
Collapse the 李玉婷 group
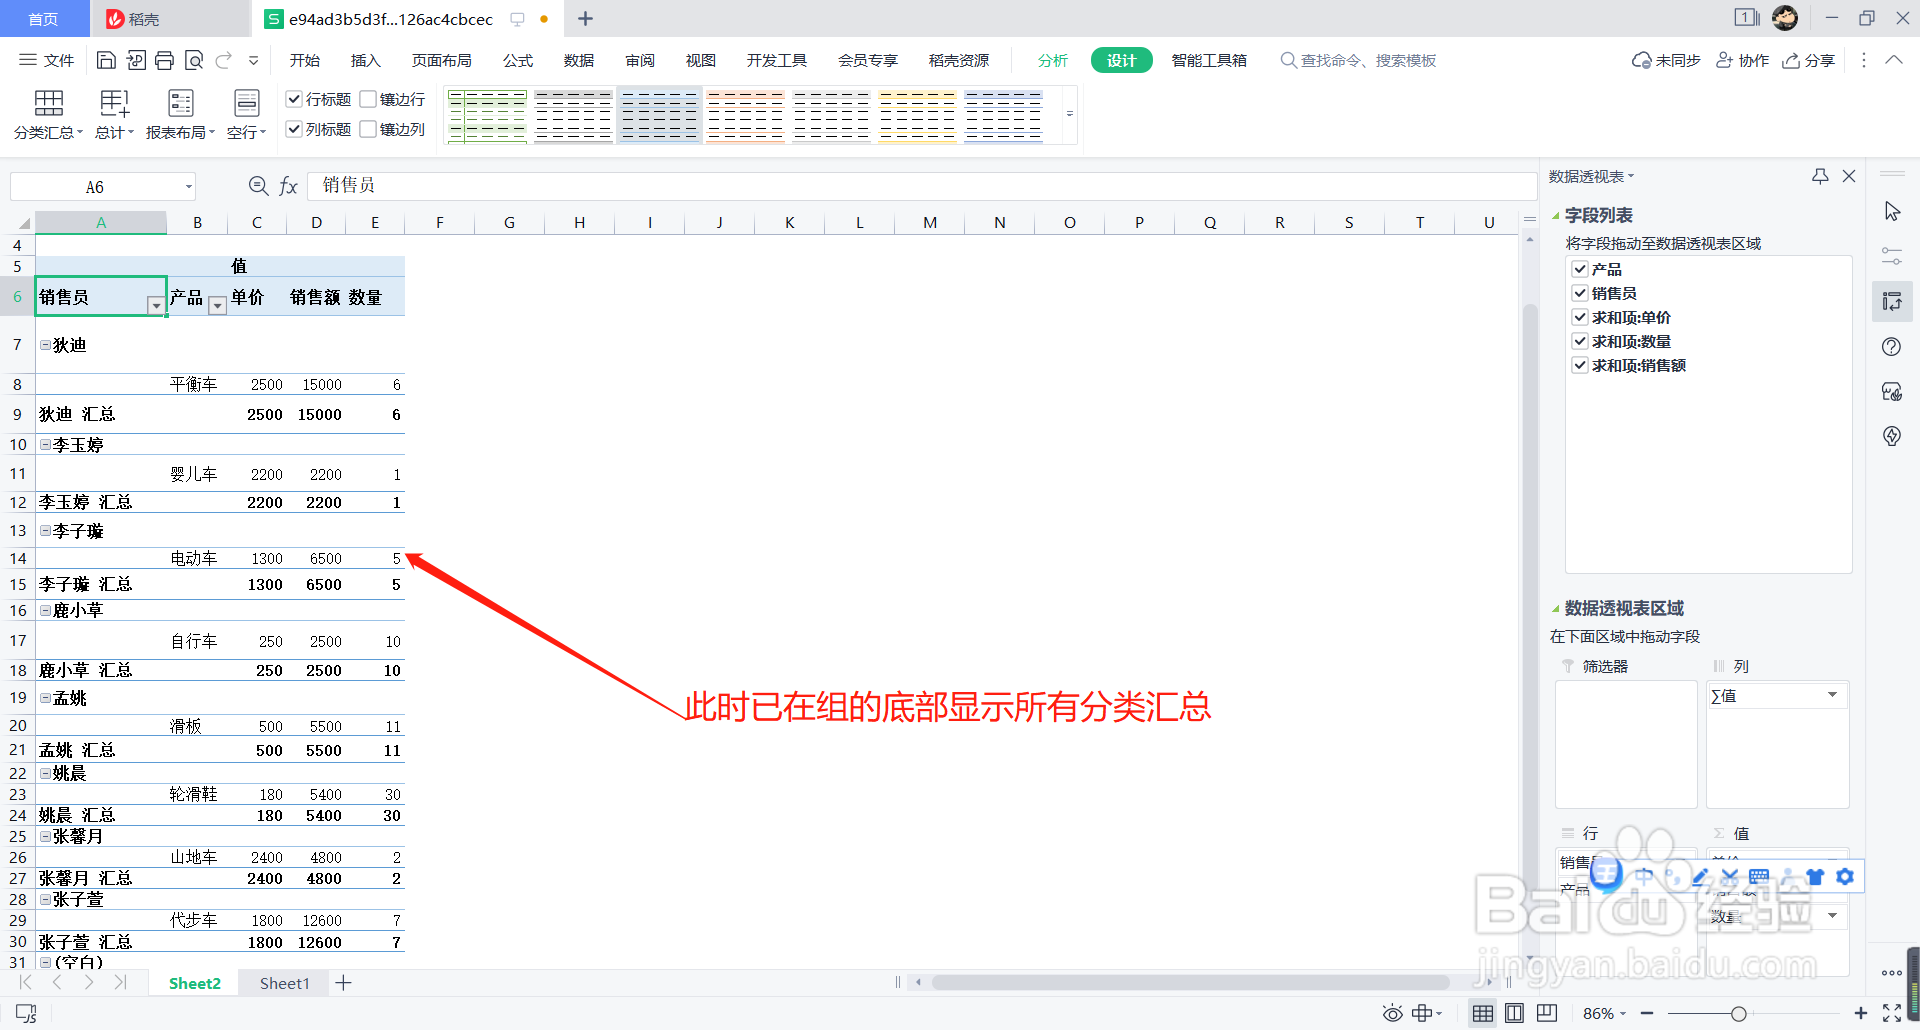[x=45, y=444]
